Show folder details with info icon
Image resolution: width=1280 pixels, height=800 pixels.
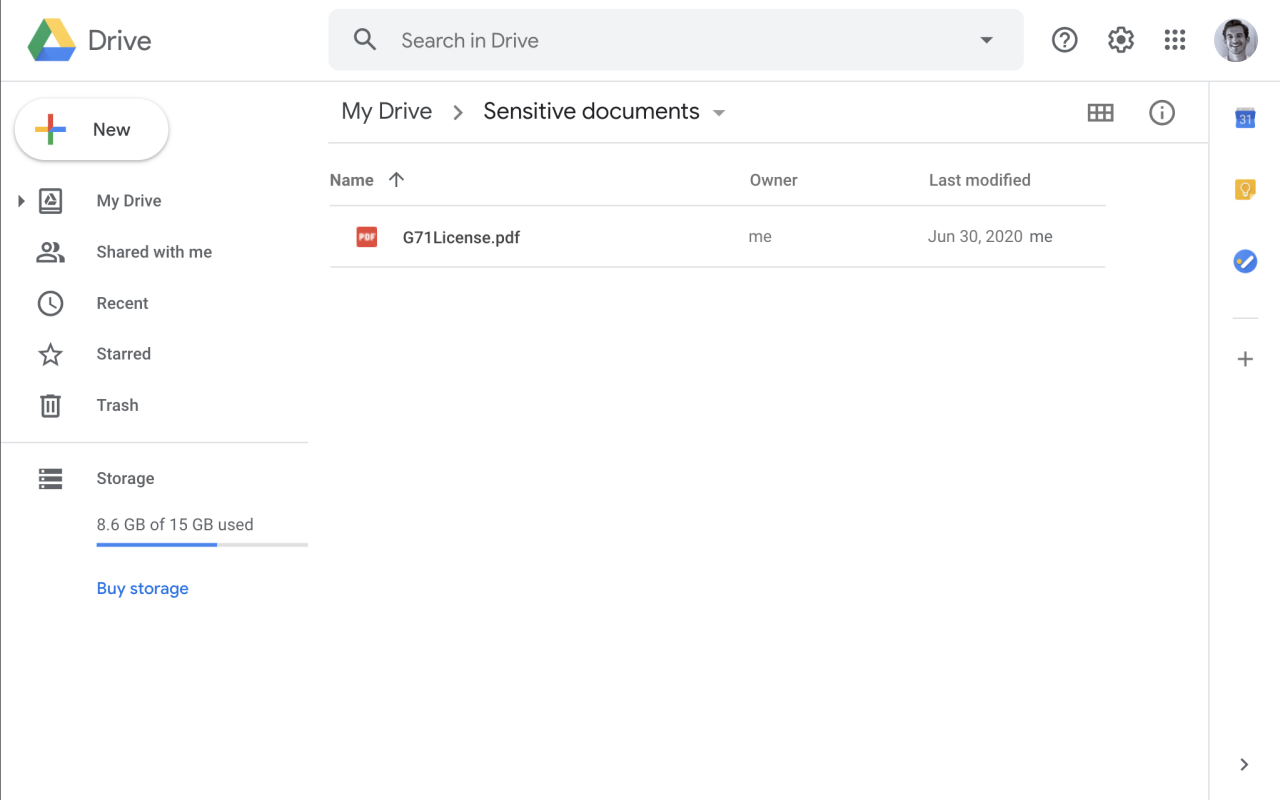click(x=1161, y=113)
